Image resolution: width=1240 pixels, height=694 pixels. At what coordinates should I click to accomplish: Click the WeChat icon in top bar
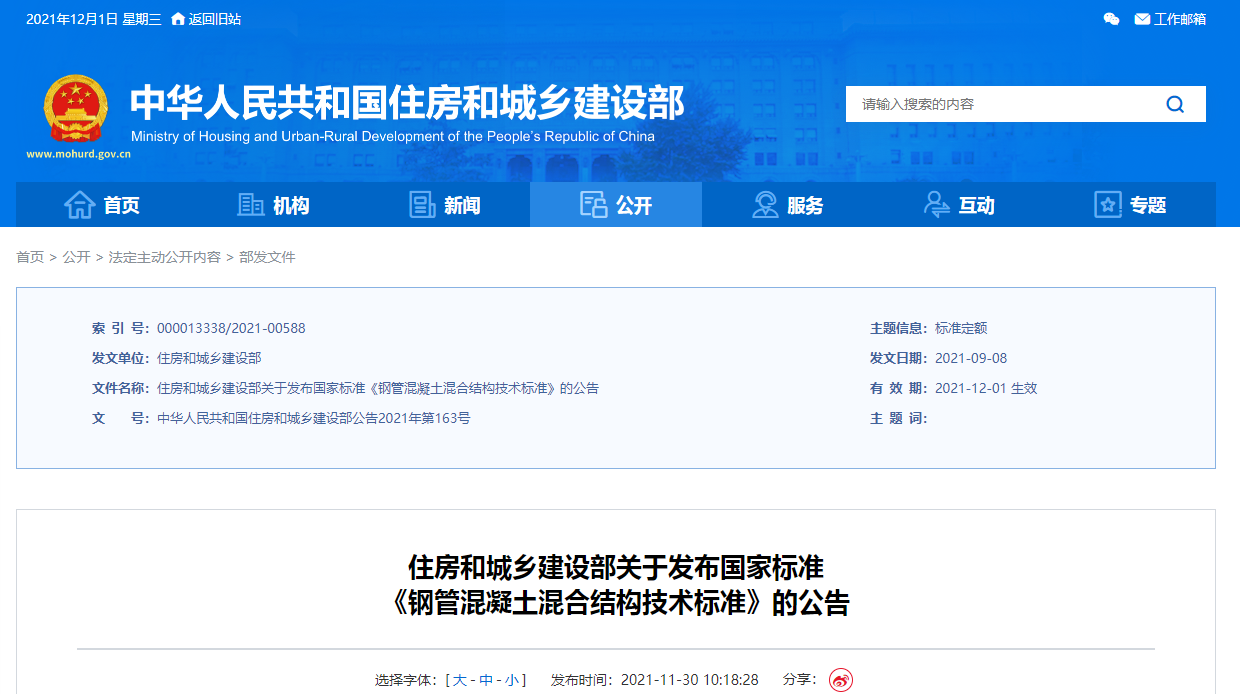pyautogui.click(x=1111, y=19)
